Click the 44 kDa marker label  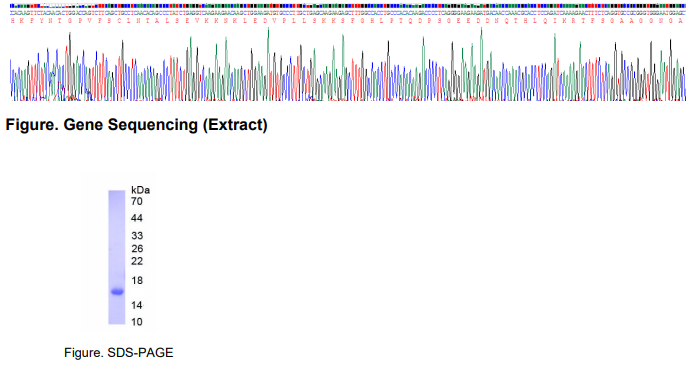137,218
